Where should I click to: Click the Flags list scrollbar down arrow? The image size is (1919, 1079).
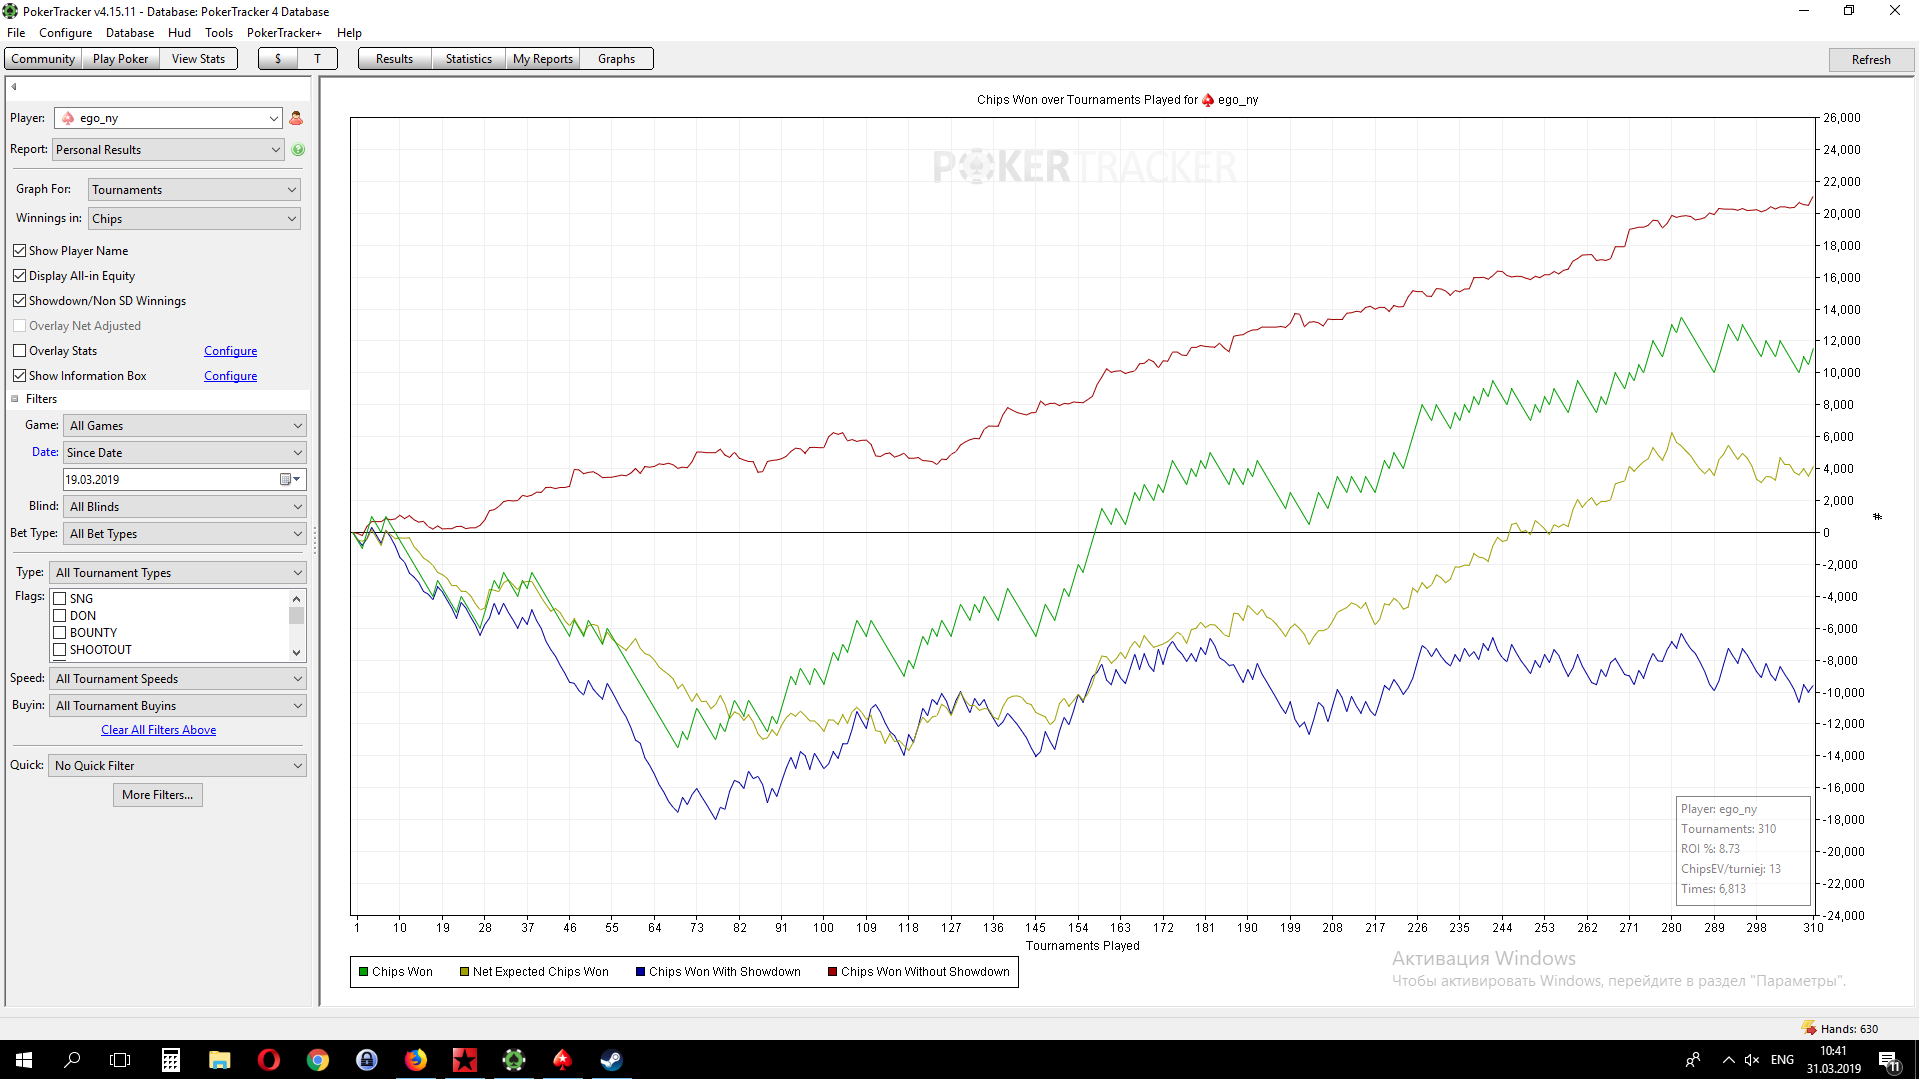(296, 653)
